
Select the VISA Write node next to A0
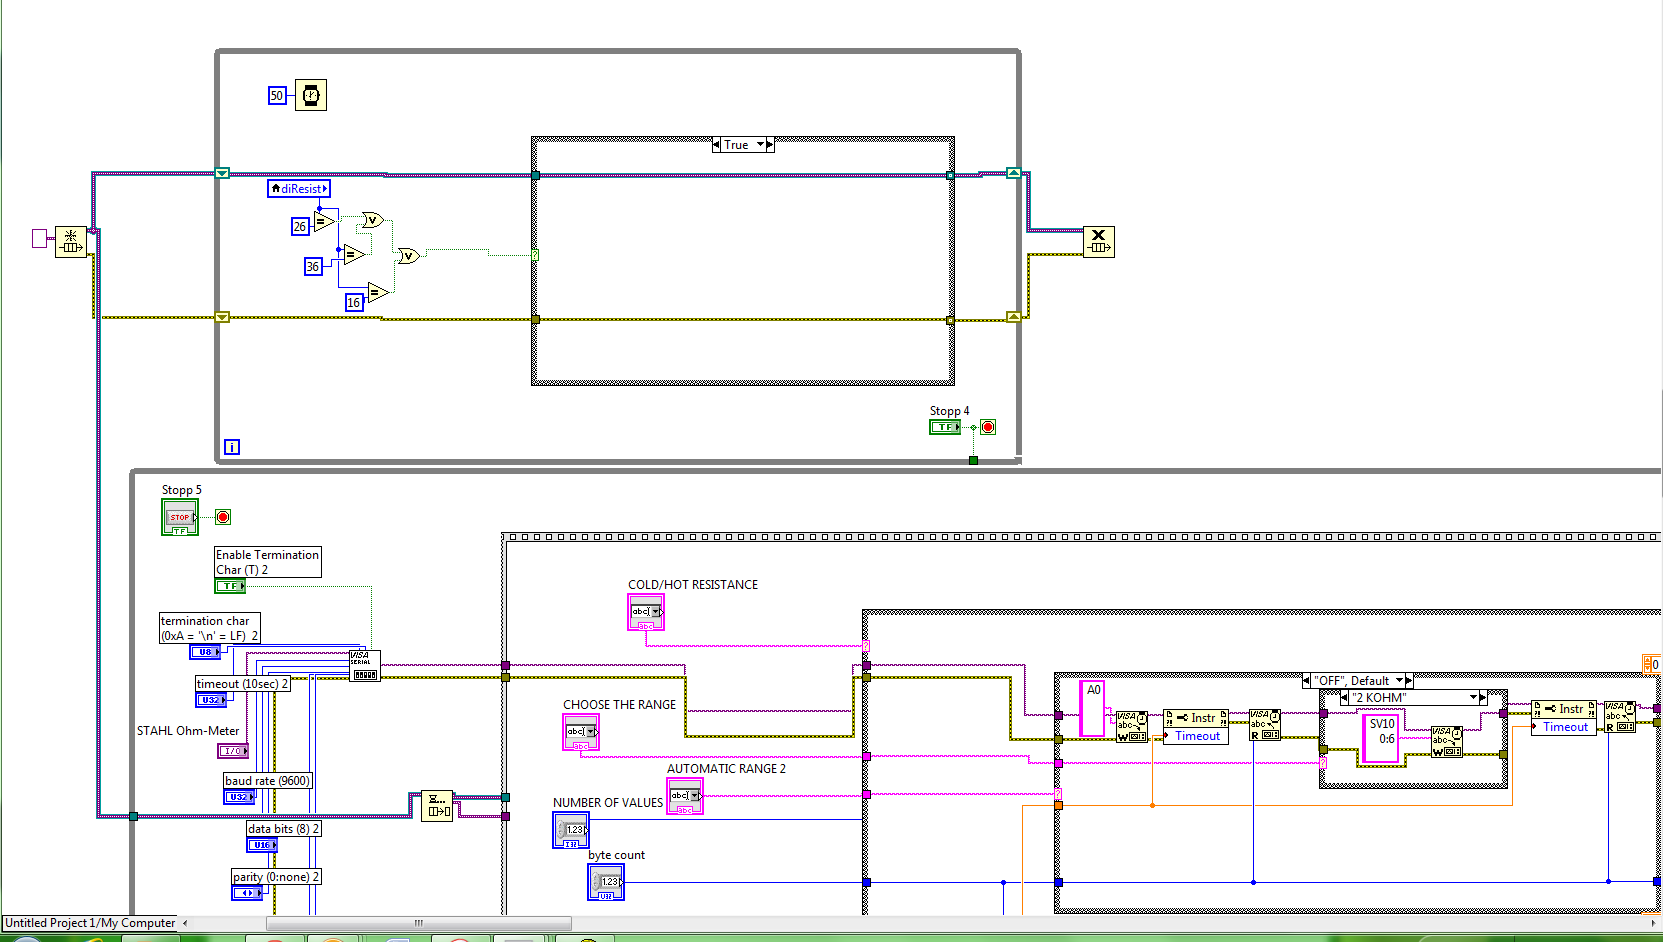tap(1132, 726)
